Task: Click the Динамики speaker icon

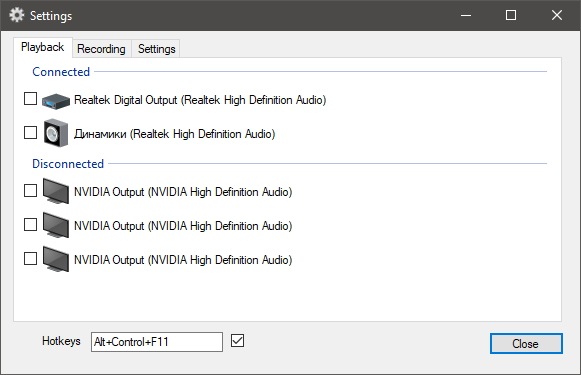Action: pos(56,133)
